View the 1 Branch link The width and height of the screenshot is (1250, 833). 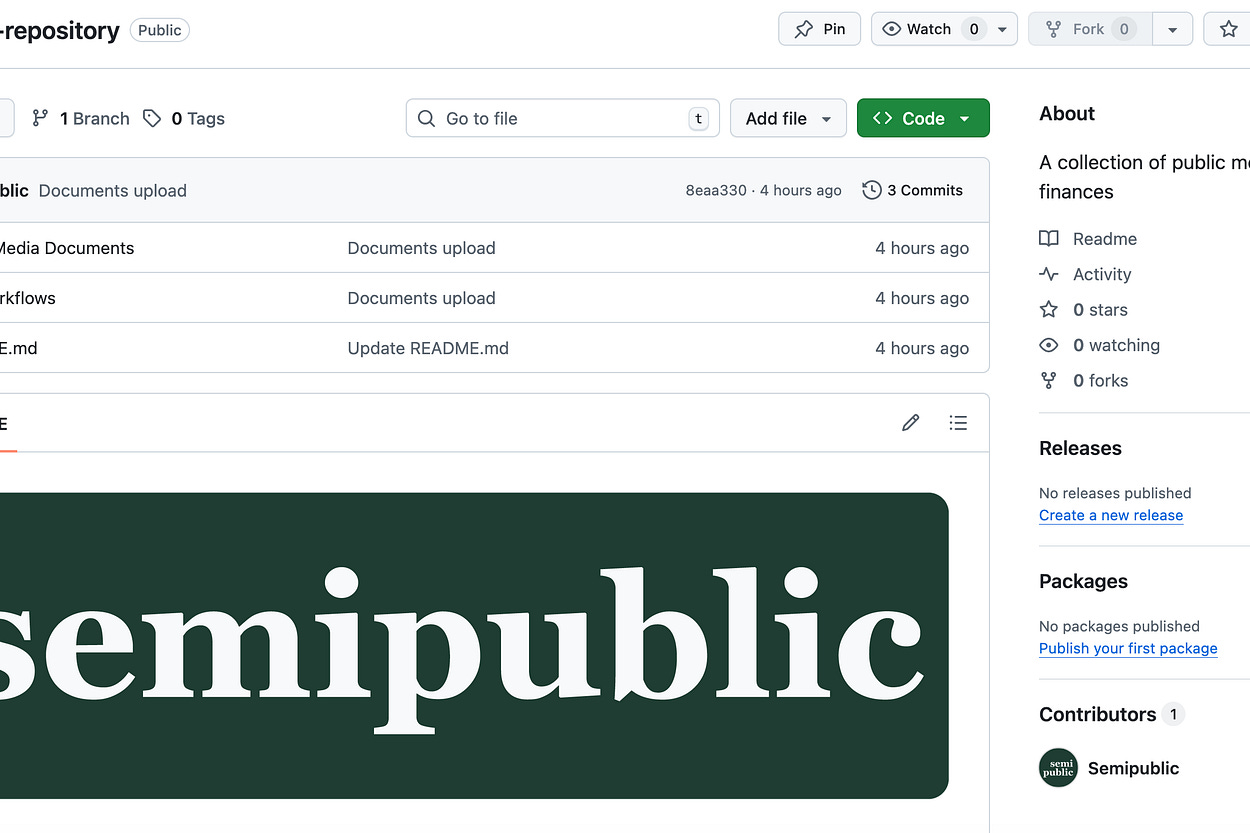[81, 118]
